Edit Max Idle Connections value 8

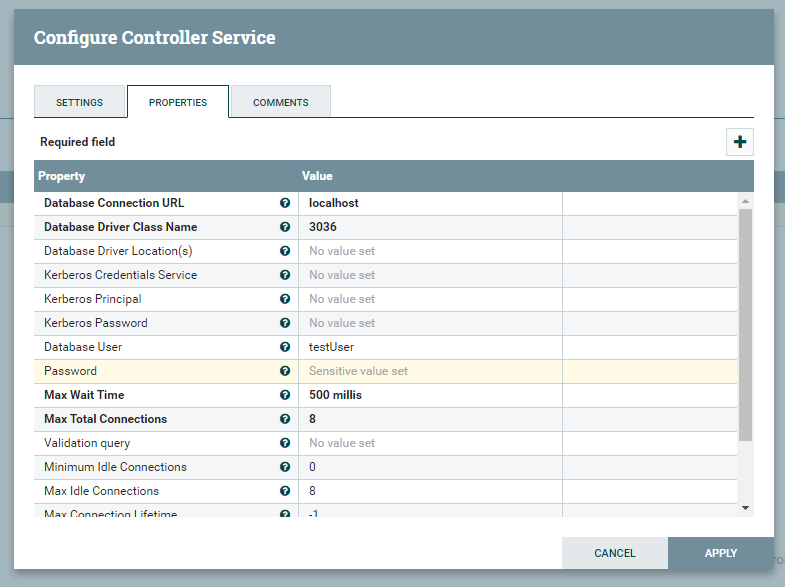(430, 491)
